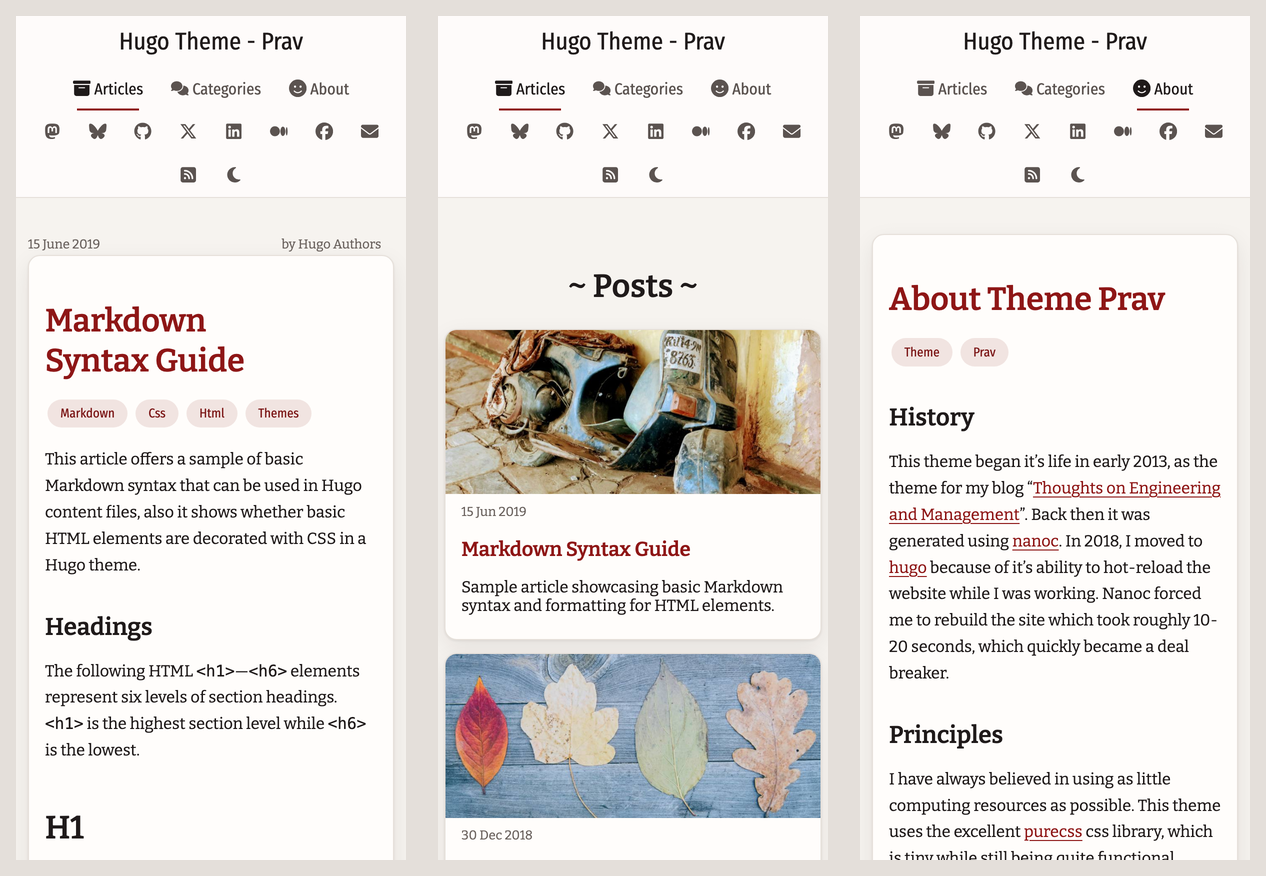Click the Prav tag pill
The height and width of the screenshot is (876, 1266).
(985, 352)
